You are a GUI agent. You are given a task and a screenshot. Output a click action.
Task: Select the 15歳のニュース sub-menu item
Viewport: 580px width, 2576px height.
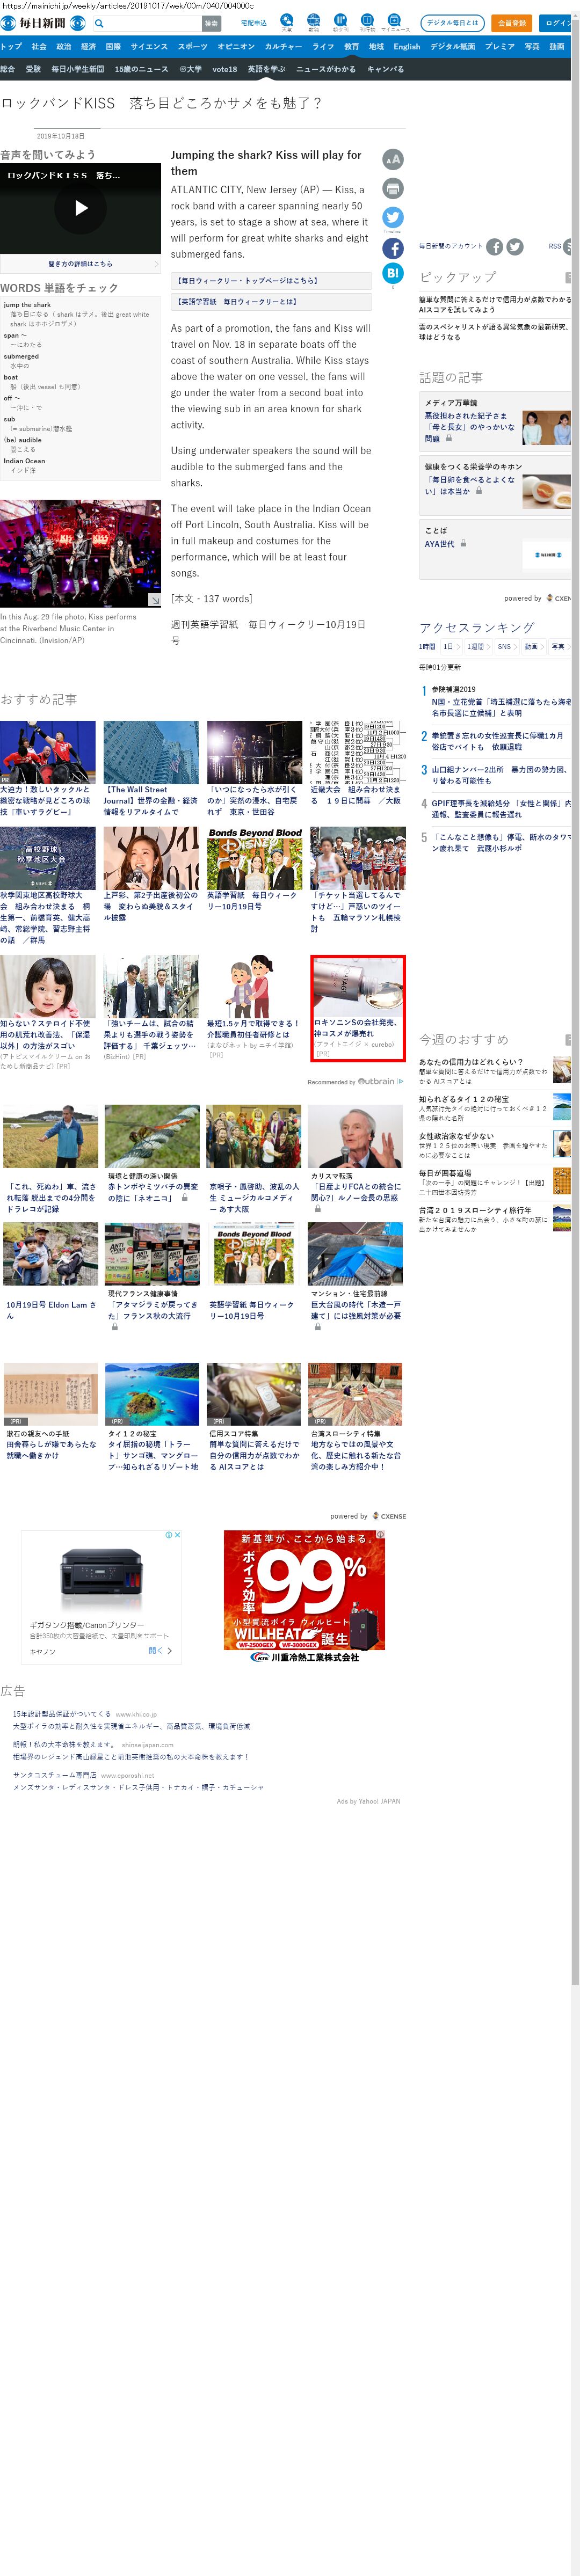pos(141,69)
